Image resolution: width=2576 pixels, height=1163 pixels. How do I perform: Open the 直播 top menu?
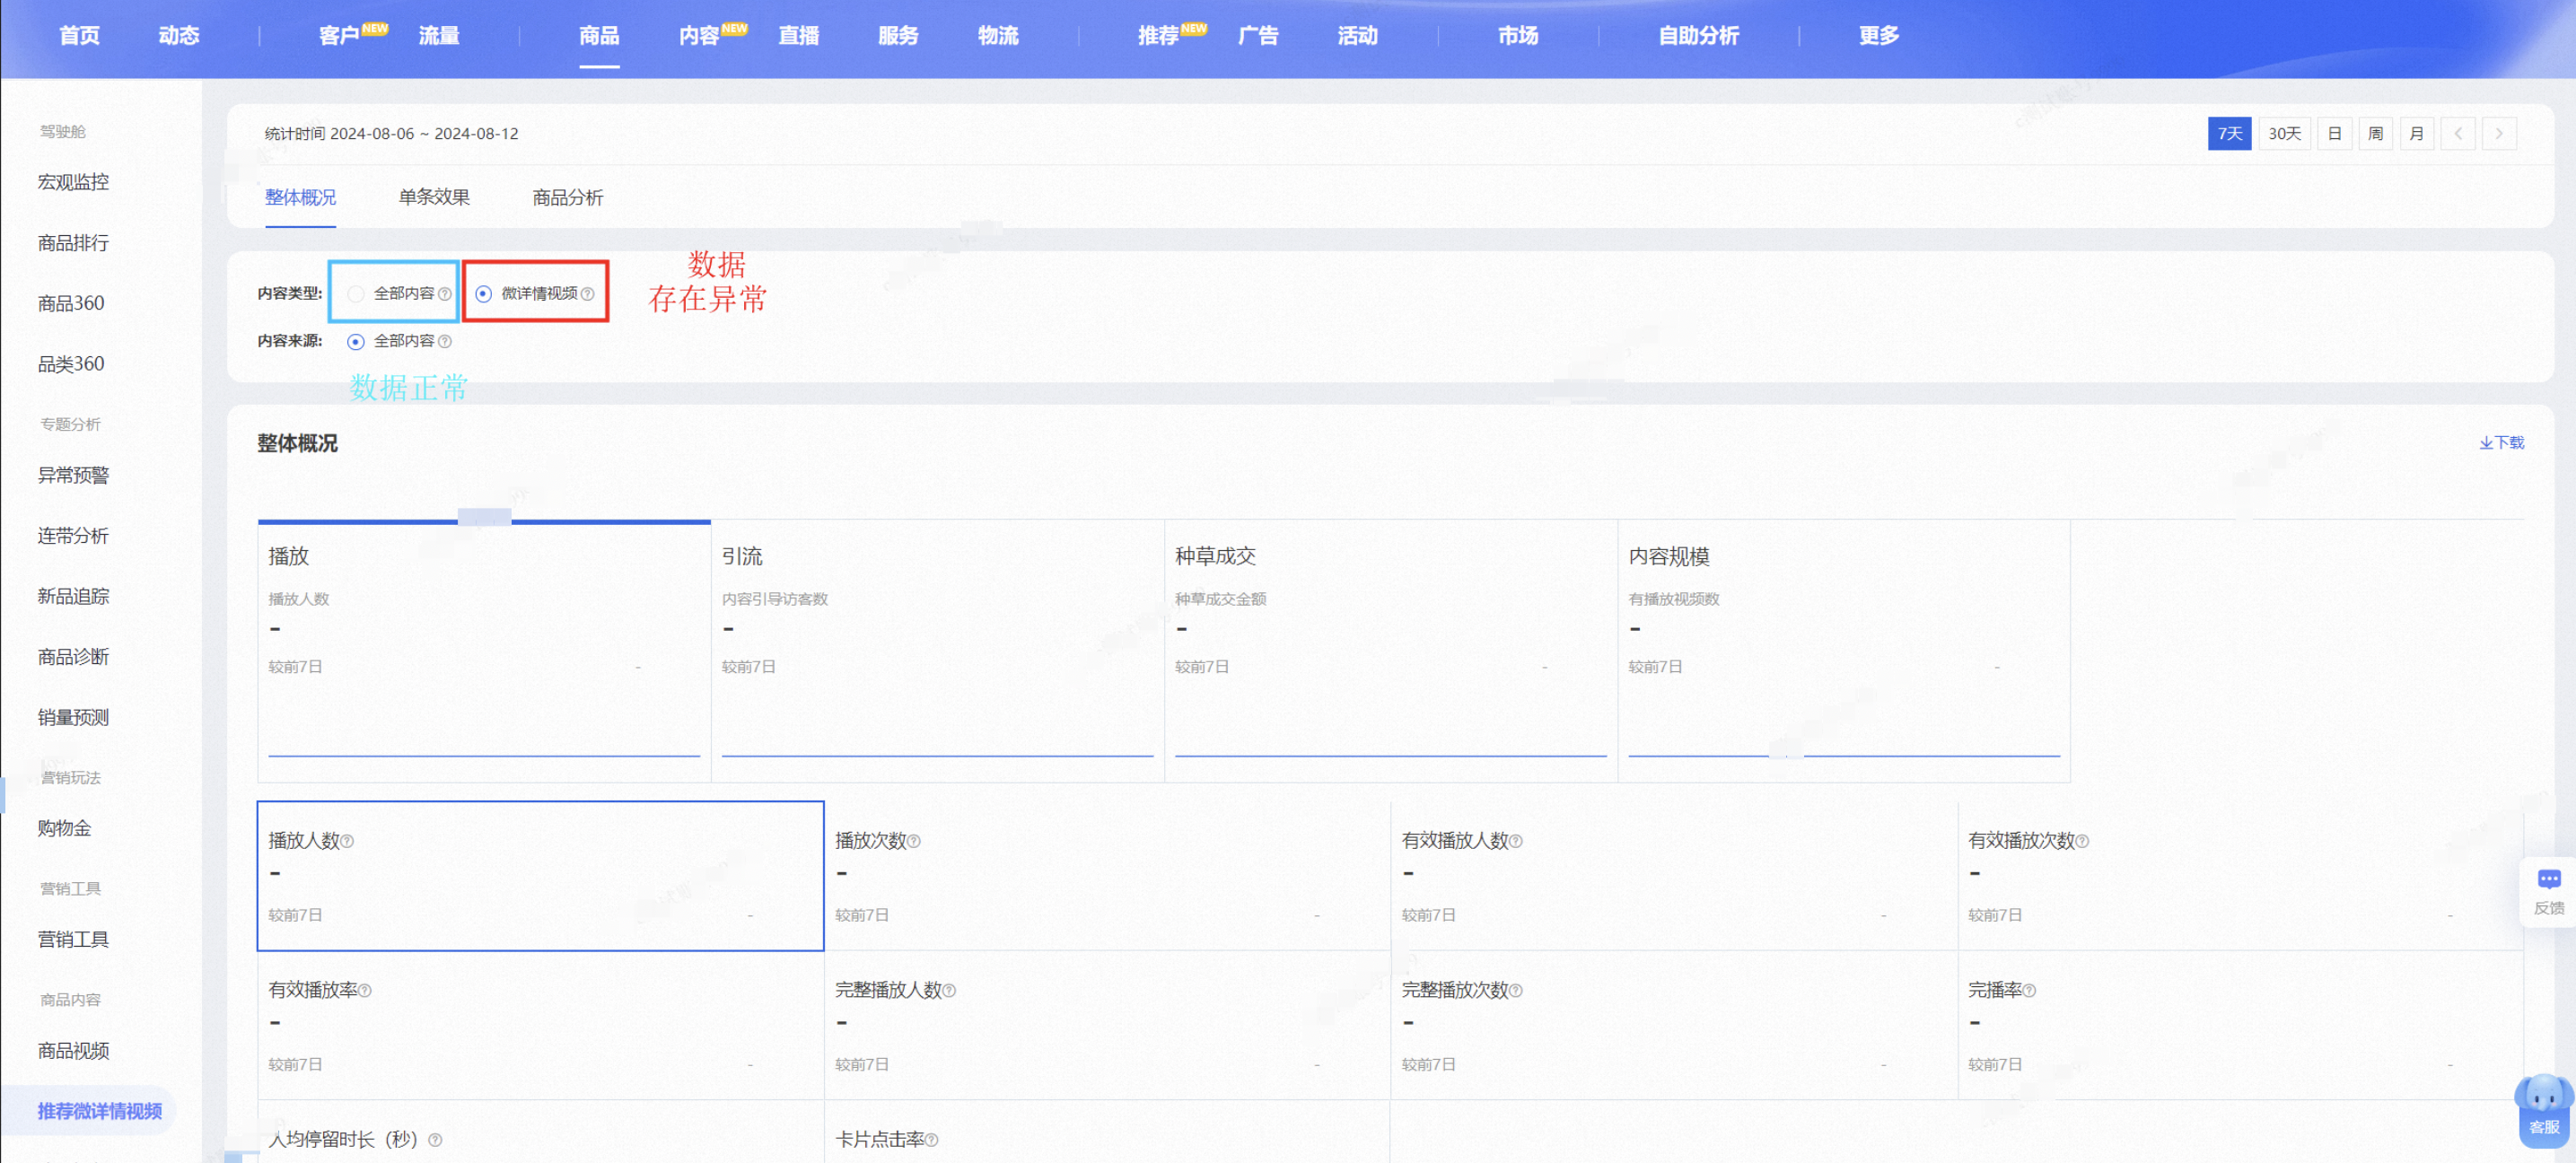pos(799,36)
